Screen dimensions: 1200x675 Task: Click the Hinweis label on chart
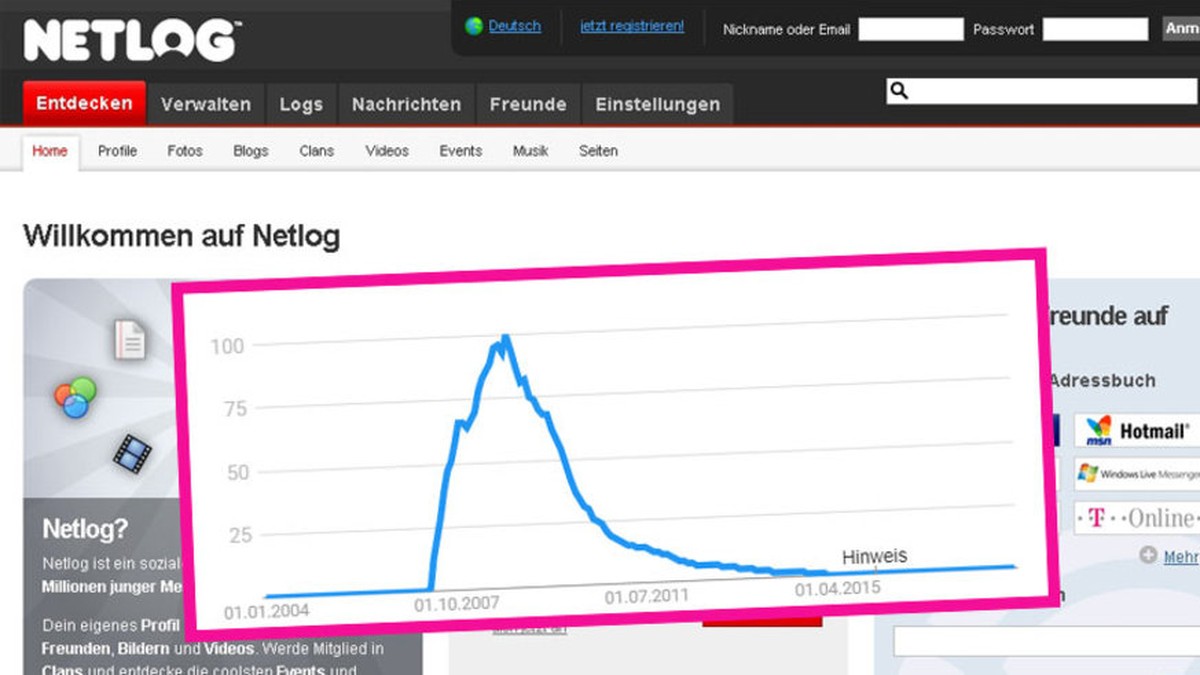coord(874,556)
